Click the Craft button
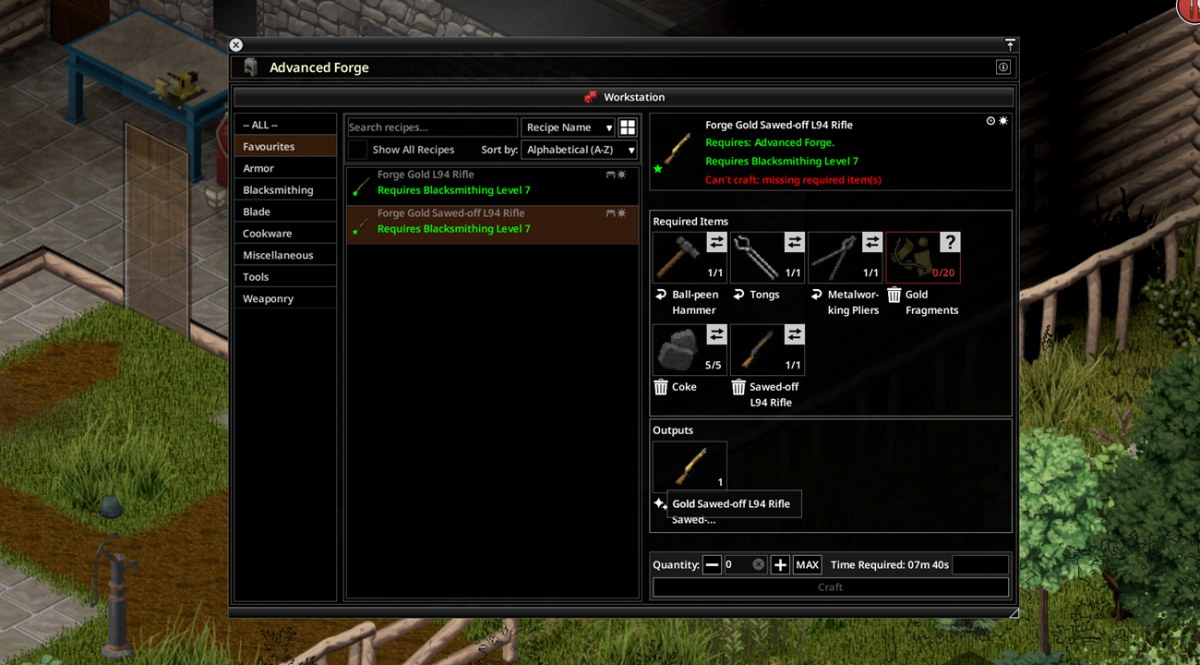The width and height of the screenshot is (1200, 665). (830, 587)
